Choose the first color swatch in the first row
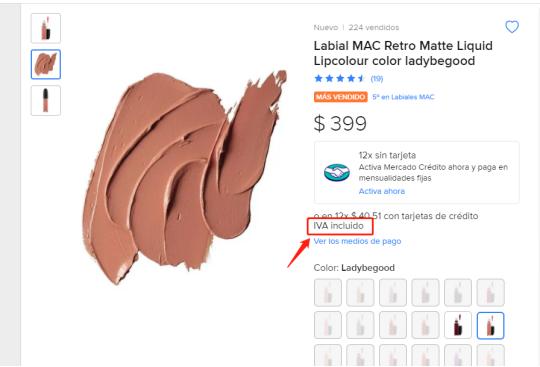 [x=328, y=293]
